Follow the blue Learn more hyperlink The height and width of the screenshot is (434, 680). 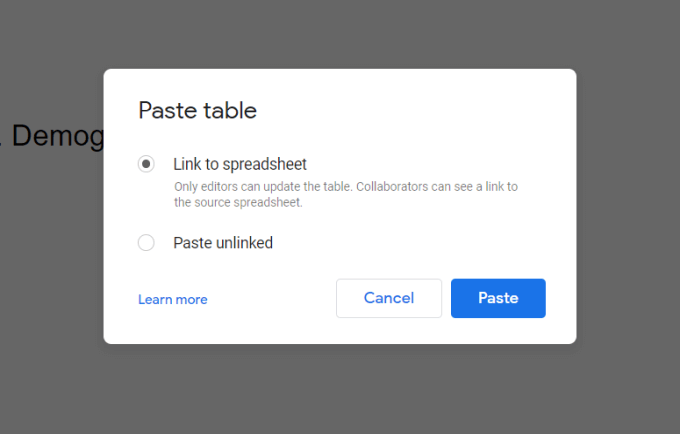pos(173,299)
